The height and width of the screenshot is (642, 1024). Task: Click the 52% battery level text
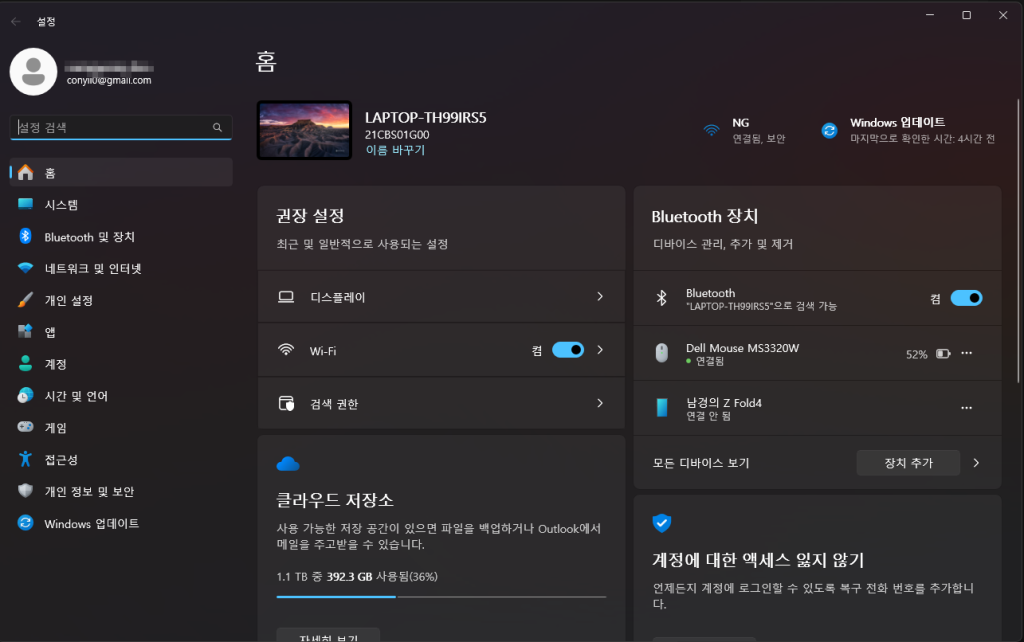point(916,354)
